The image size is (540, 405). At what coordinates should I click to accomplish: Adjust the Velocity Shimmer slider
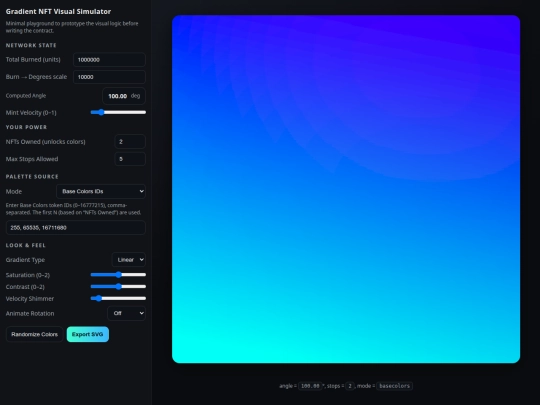(x=118, y=298)
